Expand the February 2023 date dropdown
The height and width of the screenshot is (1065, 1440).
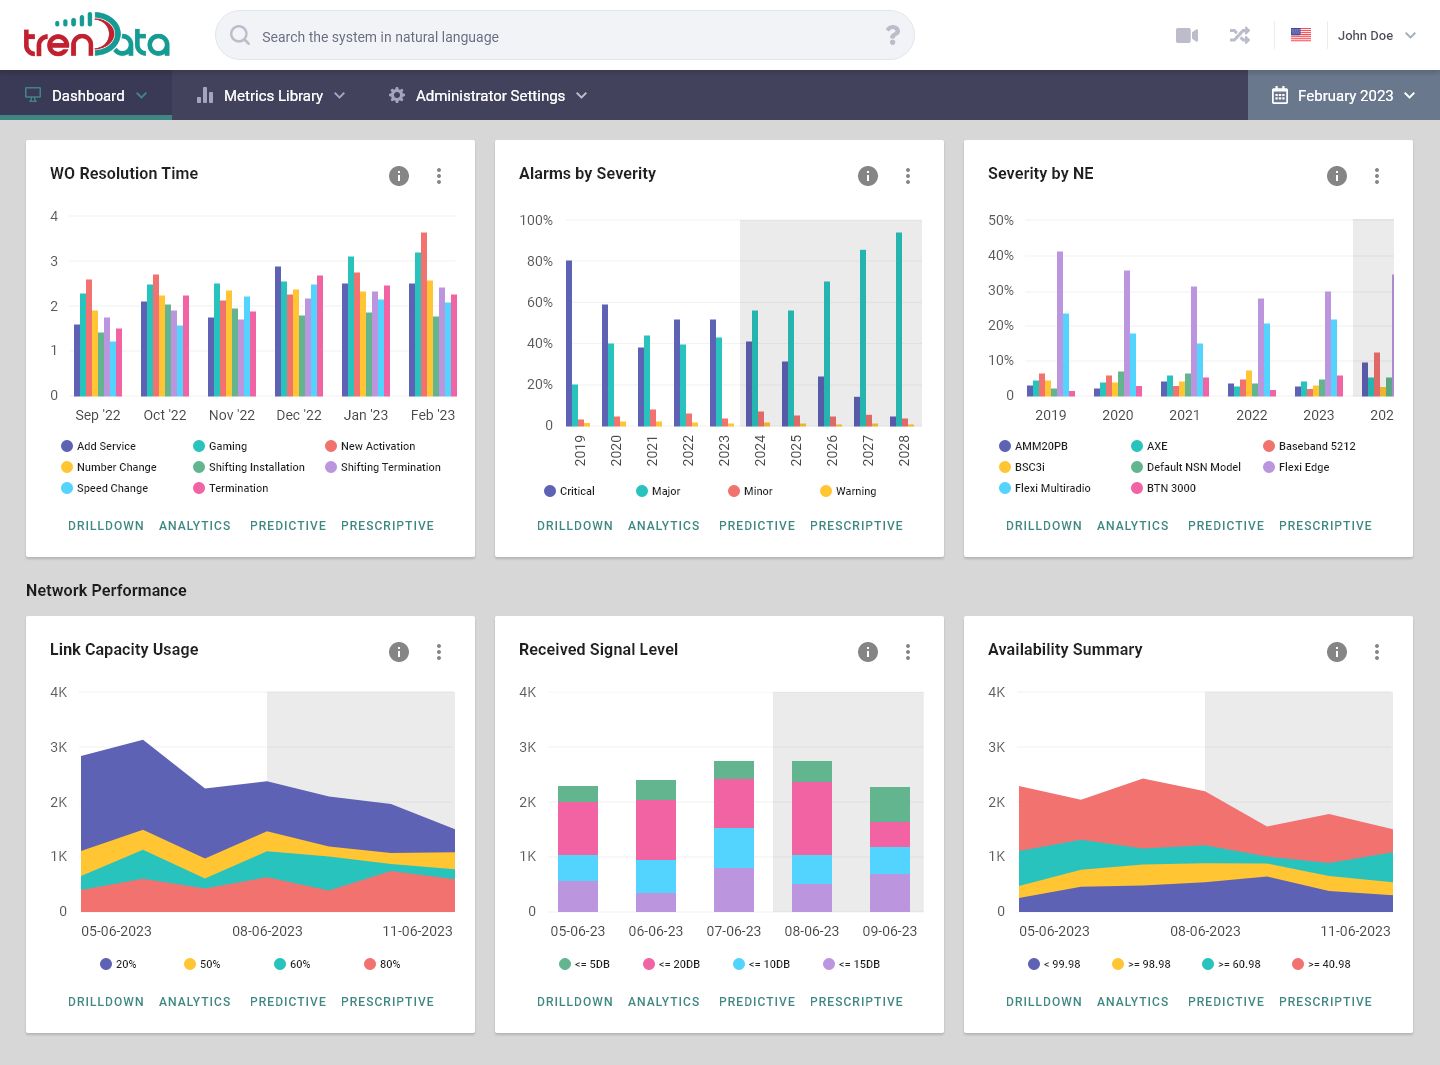(1343, 96)
